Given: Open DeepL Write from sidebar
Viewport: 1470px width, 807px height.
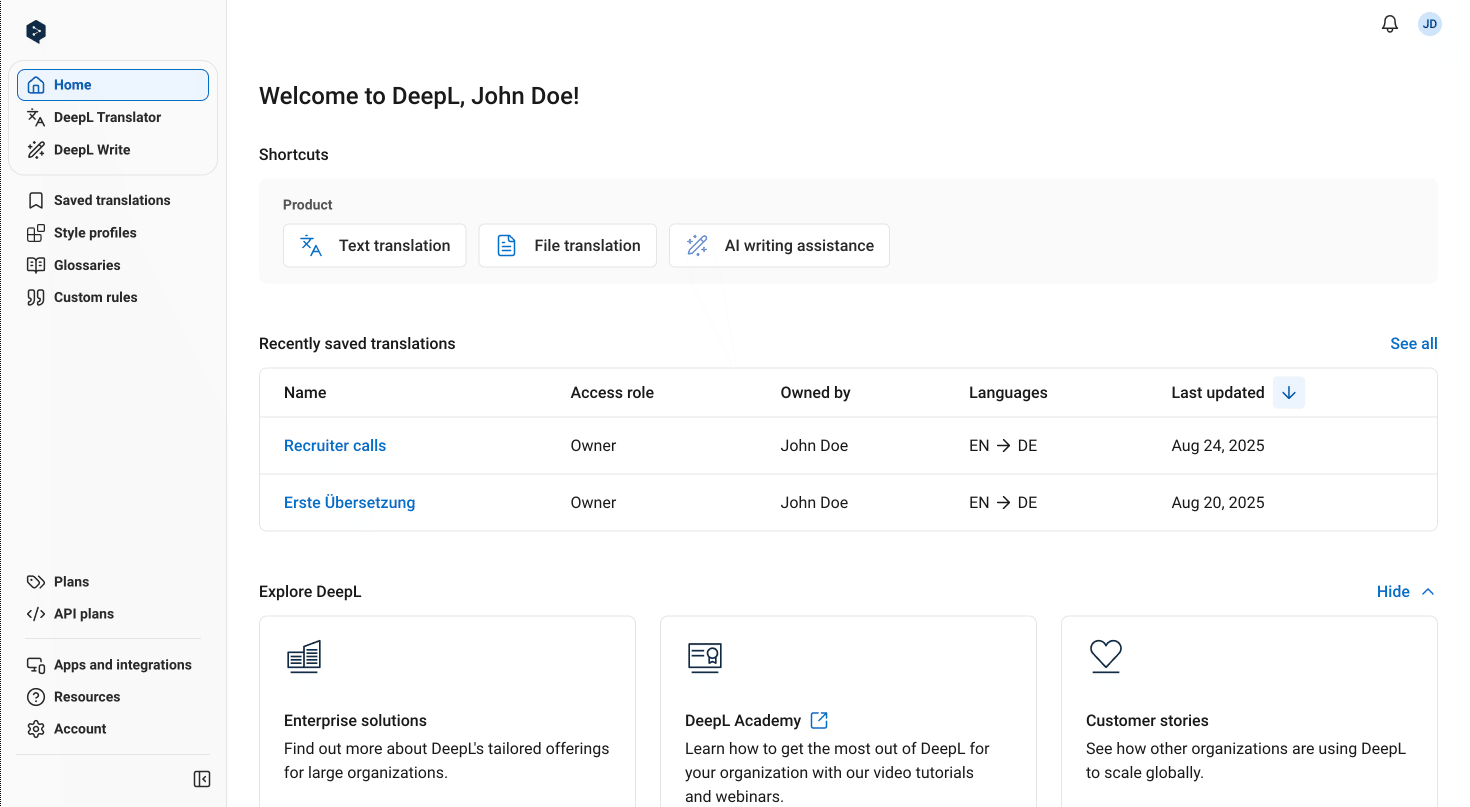Looking at the screenshot, I should [x=92, y=150].
